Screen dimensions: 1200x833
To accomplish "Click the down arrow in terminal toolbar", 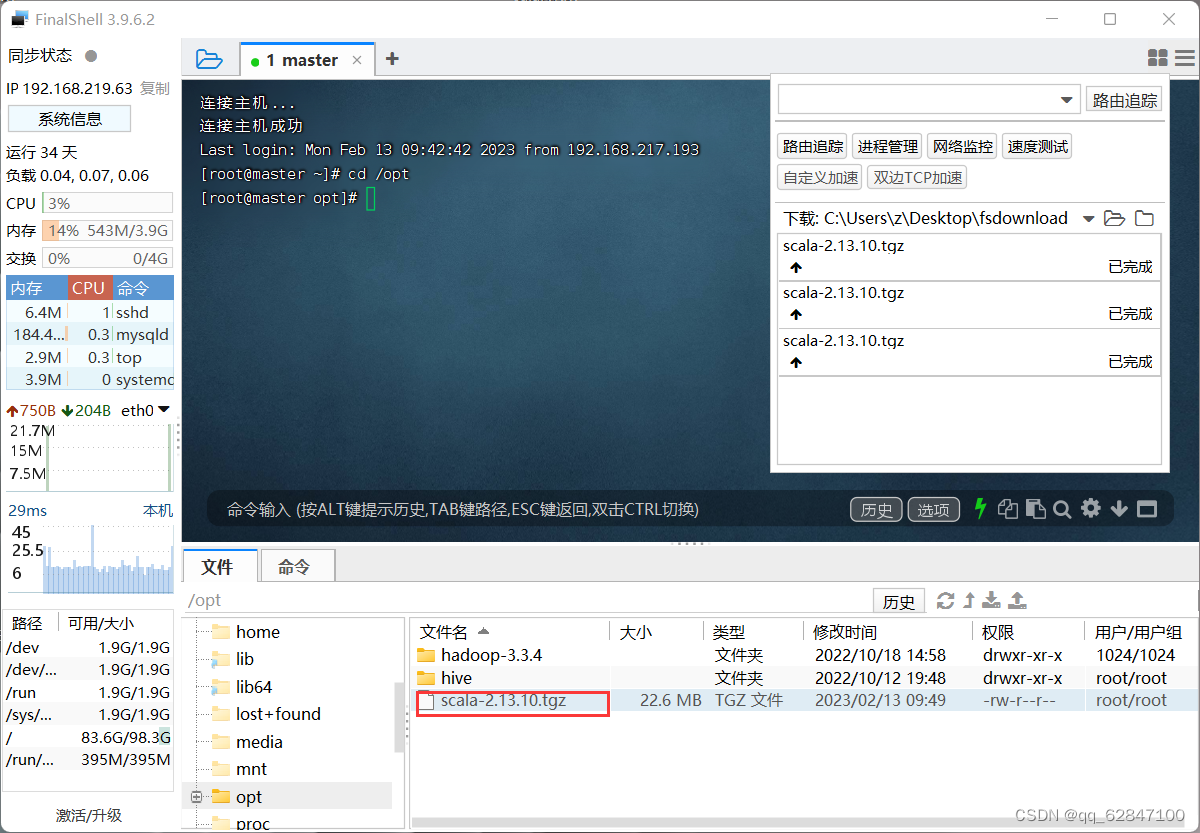I will point(1119,509).
